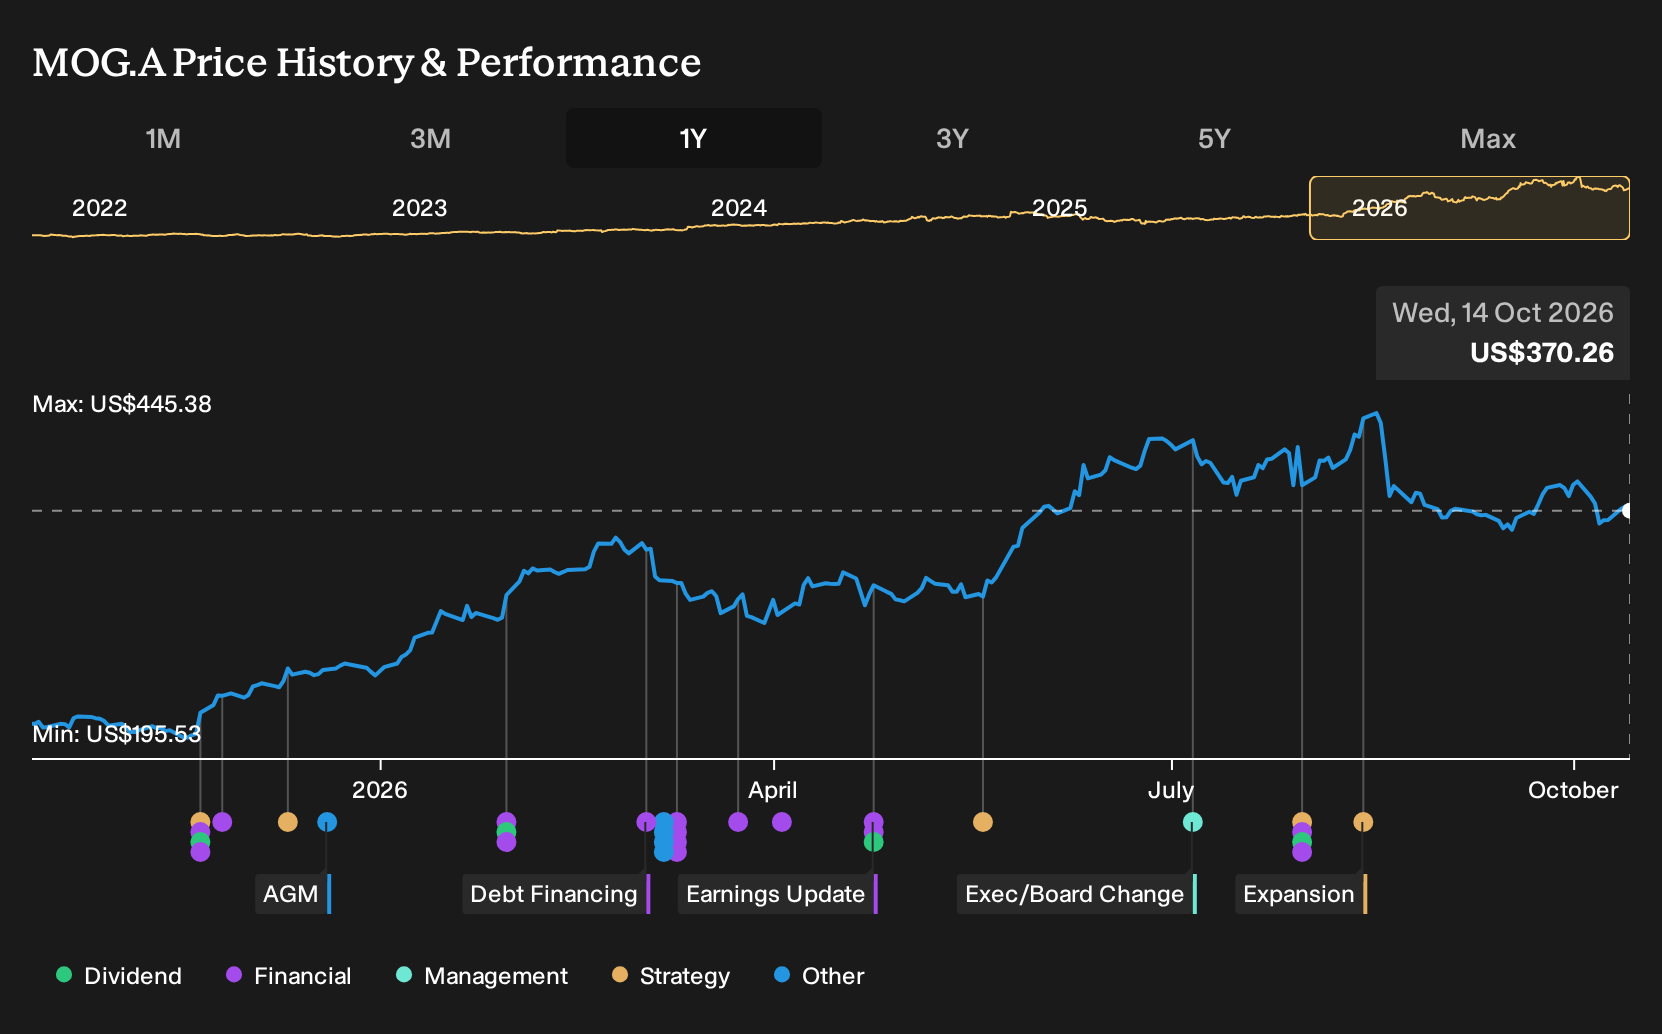Click the highlighted 2026 range selector on overview chart

click(x=1469, y=208)
